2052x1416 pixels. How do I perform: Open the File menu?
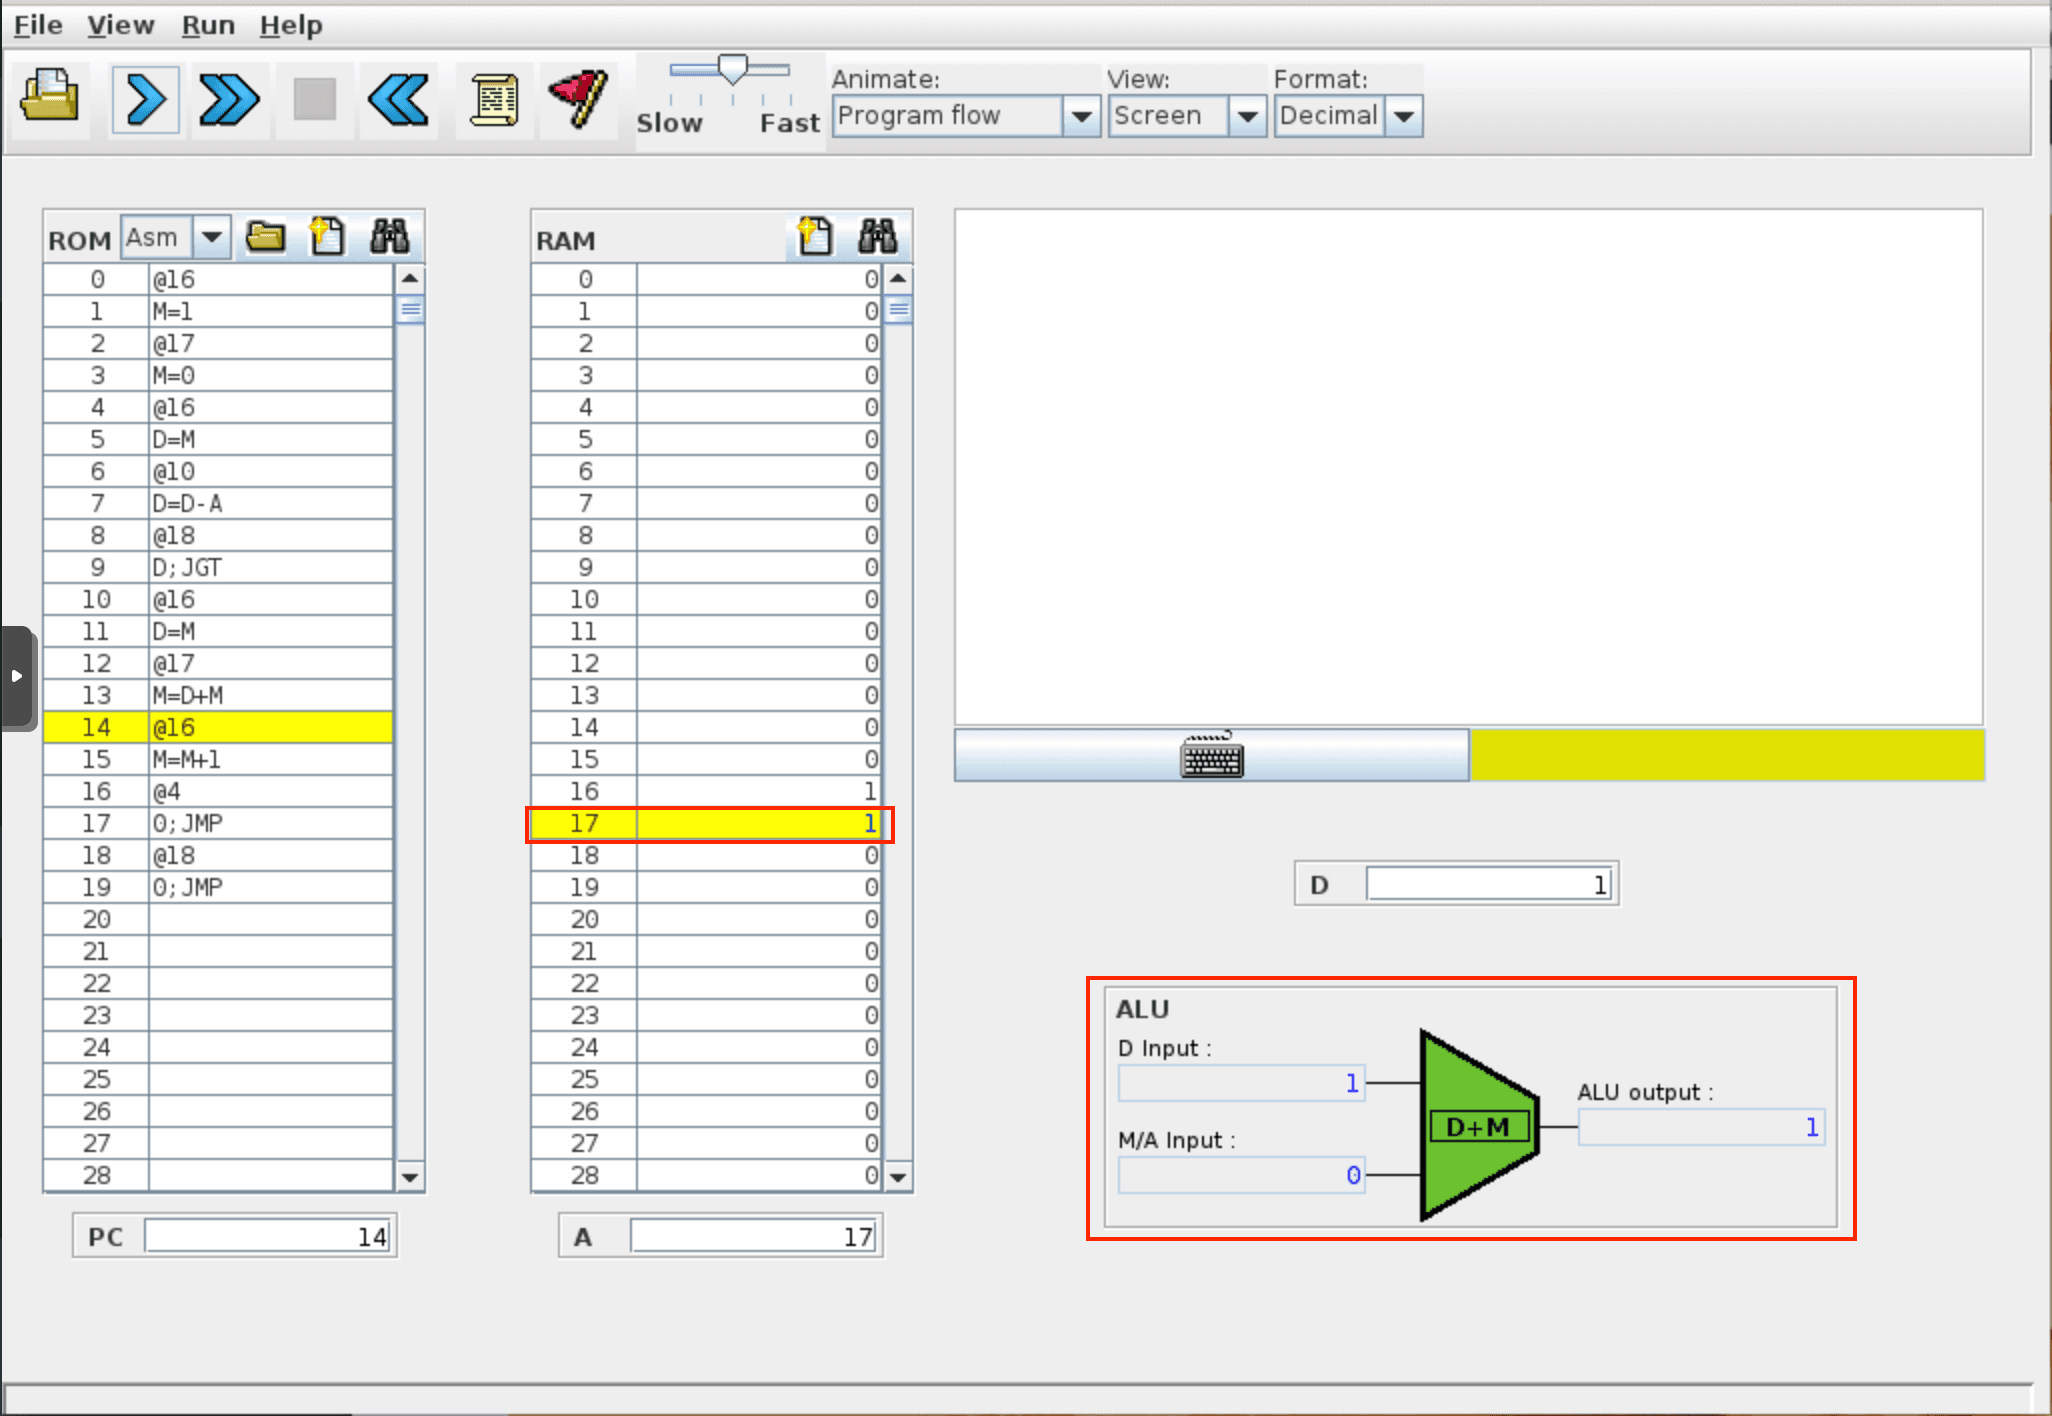coord(38,25)
